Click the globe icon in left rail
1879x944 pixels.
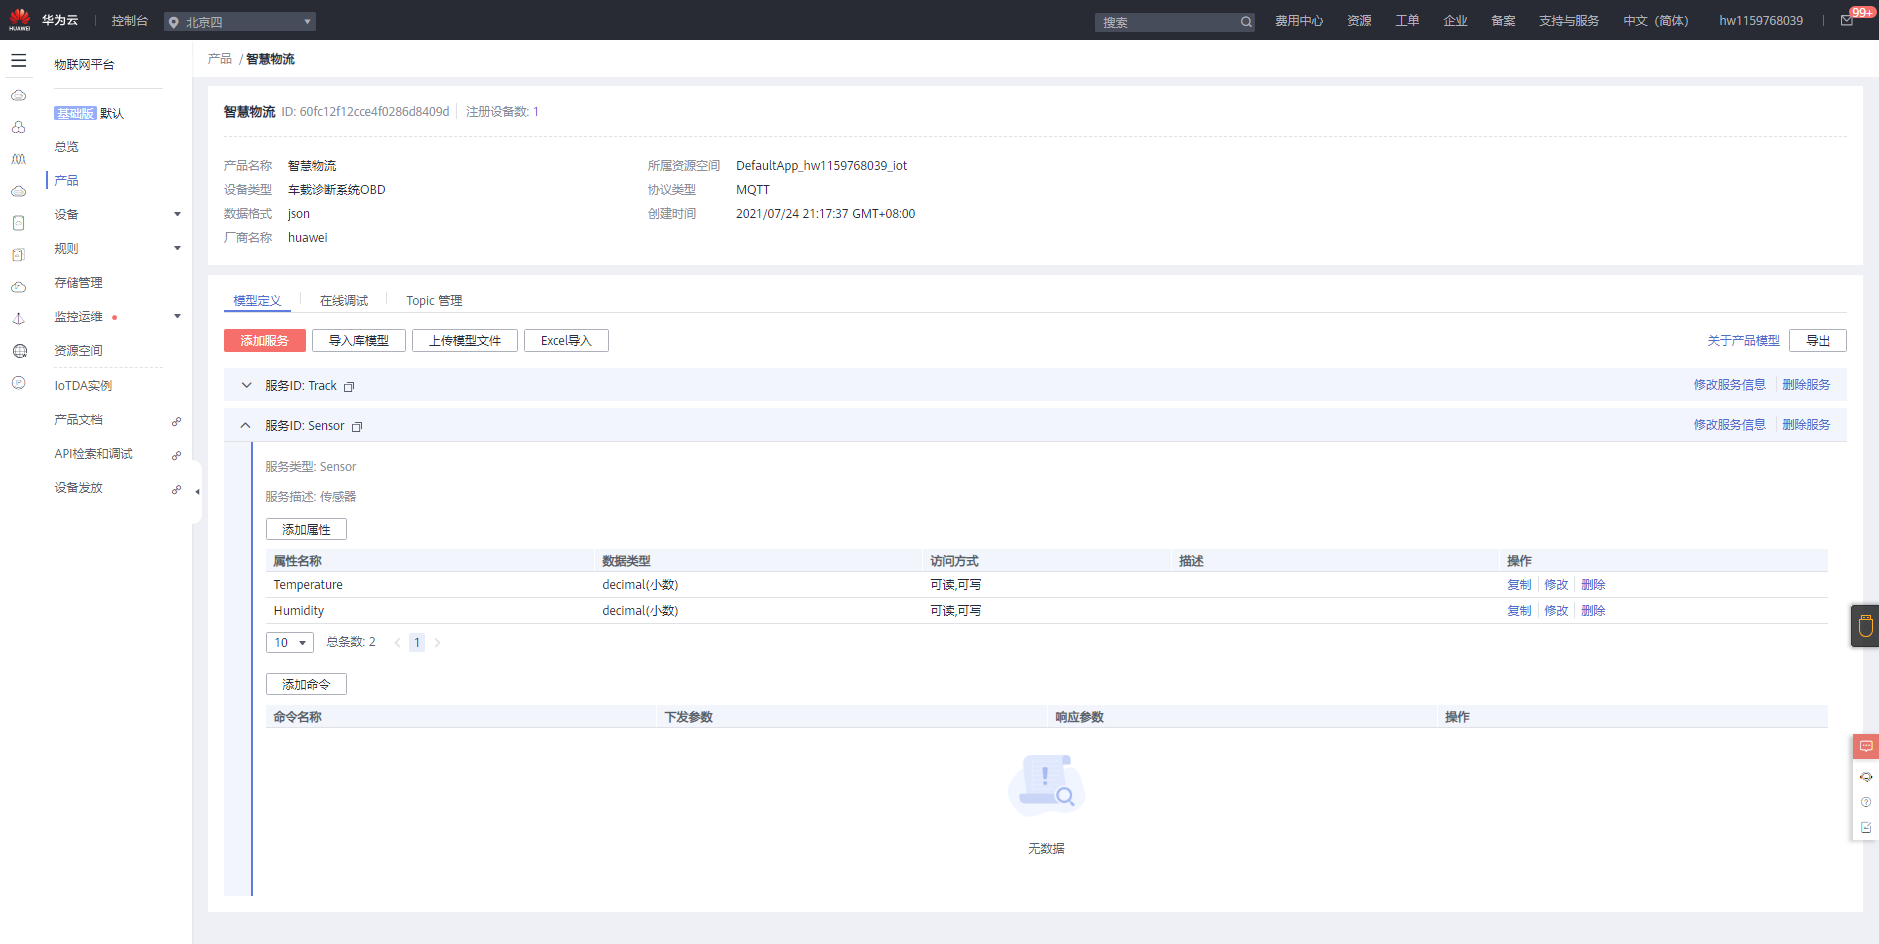point(19,351)
